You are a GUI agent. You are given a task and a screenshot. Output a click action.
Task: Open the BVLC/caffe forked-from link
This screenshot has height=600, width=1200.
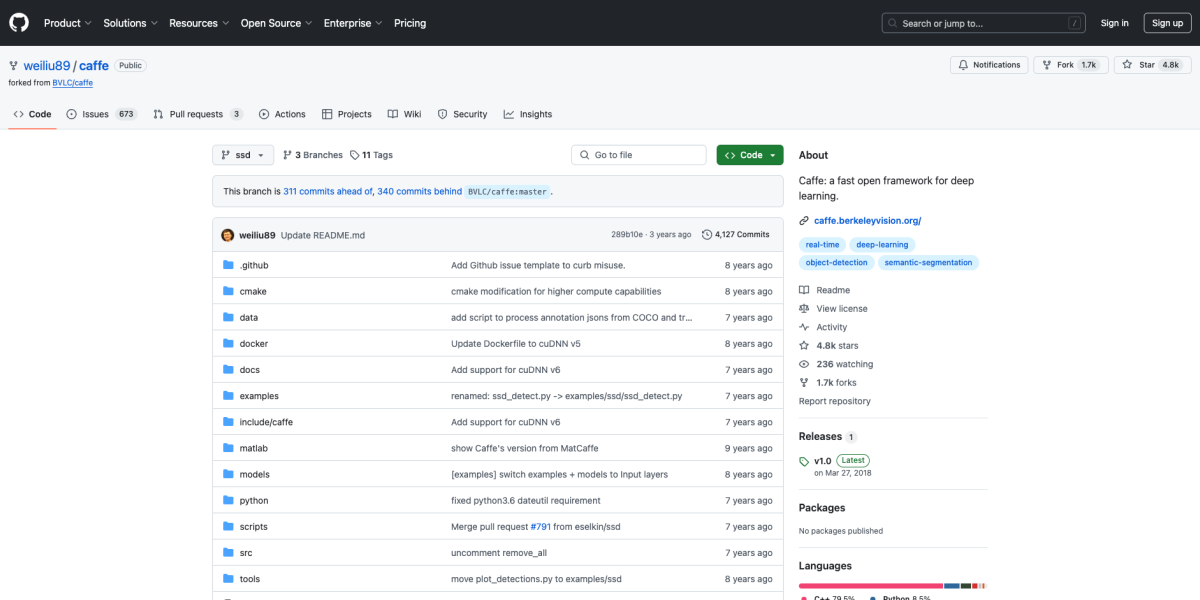73,83
